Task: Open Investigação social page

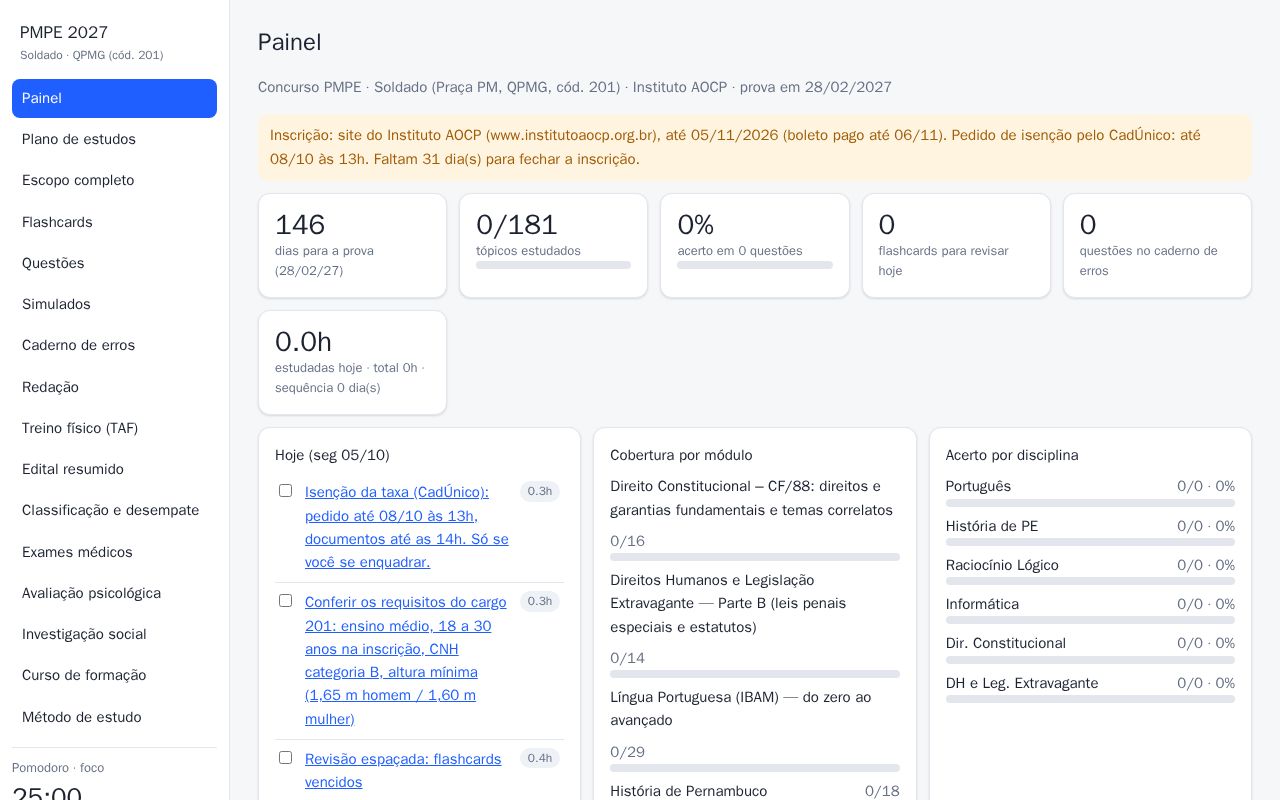Action: [x=114, y=634]
